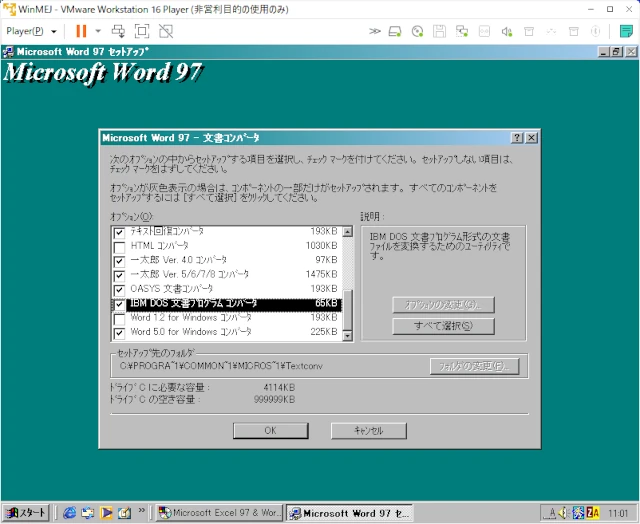Viewport: 640px width, 524px height.
Task: Open the Windows スタート button
Action: (26, 513)
